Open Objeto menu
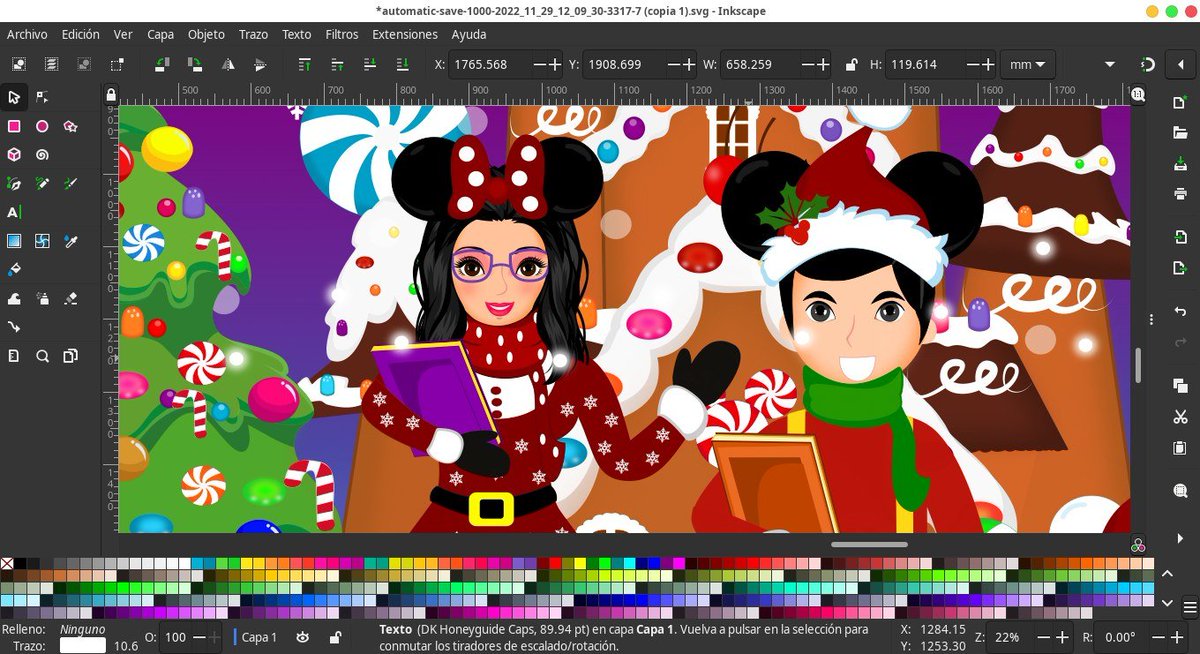 point(206,34)
